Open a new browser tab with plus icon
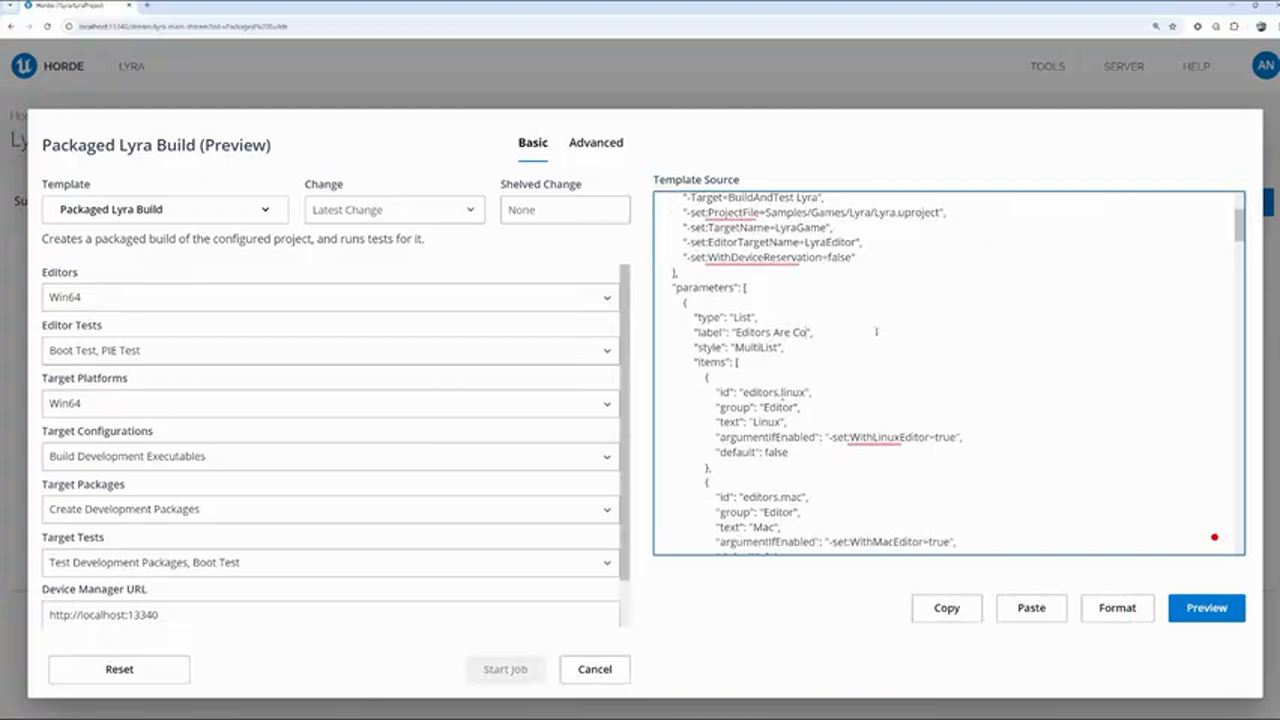The image size is (1280, 720). coord(147,6)
